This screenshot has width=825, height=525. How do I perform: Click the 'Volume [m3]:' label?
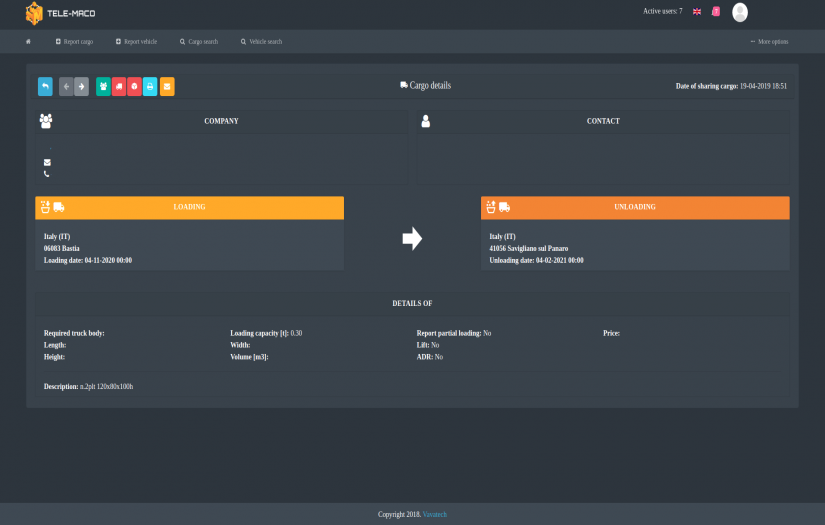pyautogui.click(x=249, y=357)
